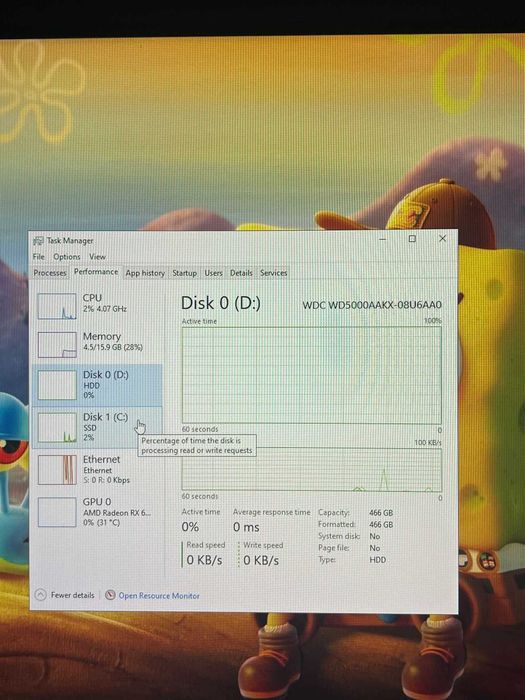Click the Formatted 466 GB value
525x700 pixels.
[x=381, y=525]
